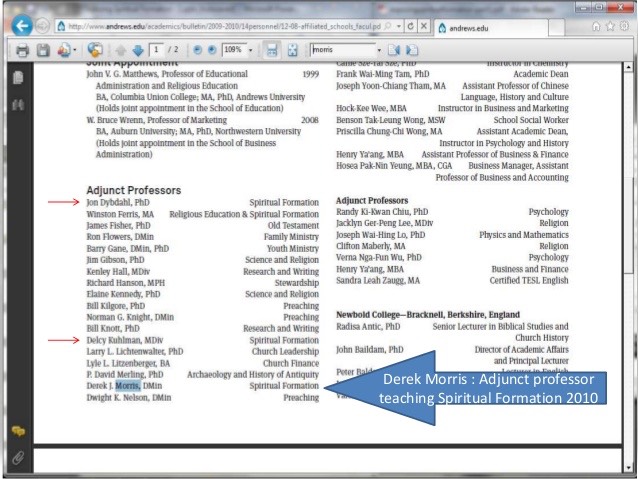Click the address bar URL field

224,26
